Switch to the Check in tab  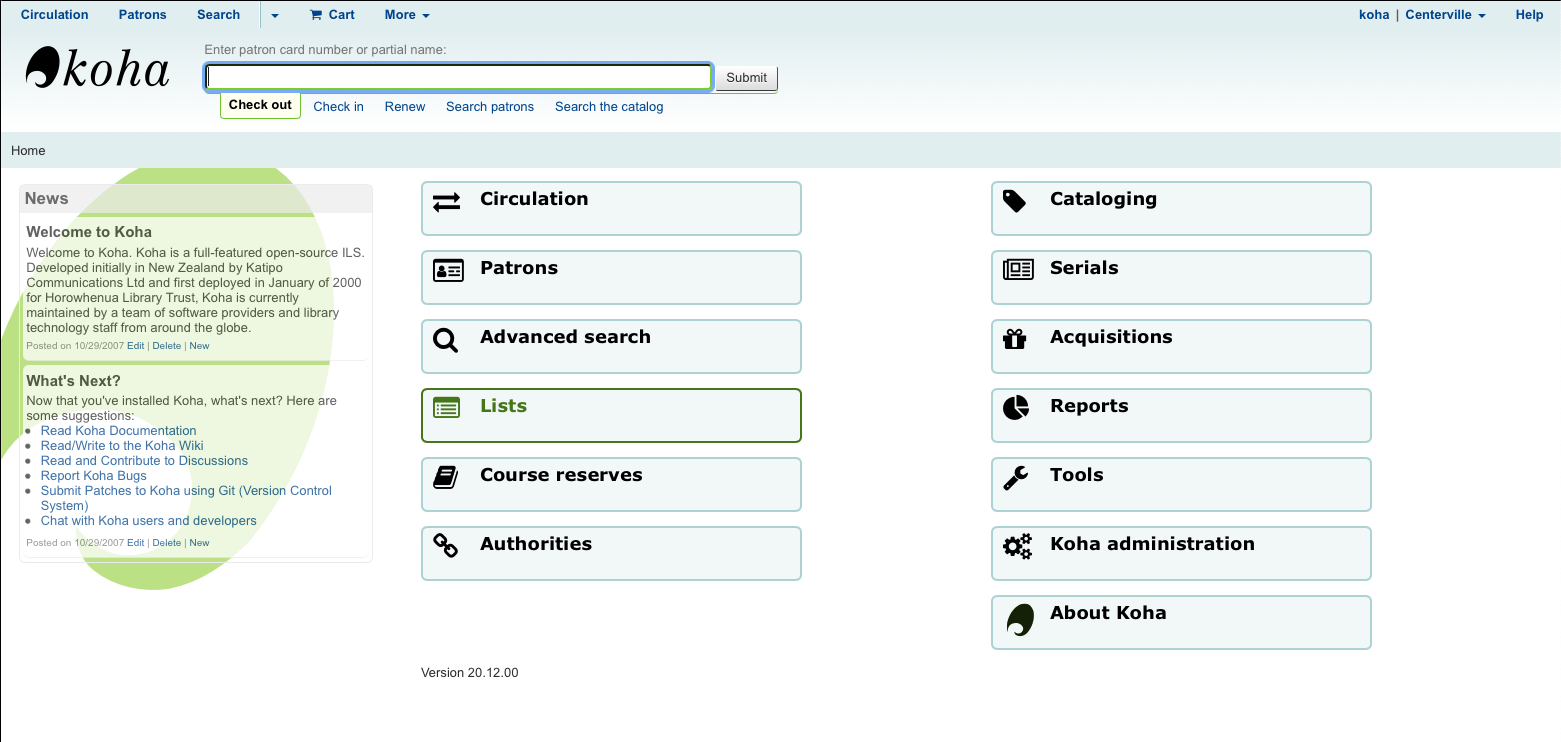click(x=338, y=107)
